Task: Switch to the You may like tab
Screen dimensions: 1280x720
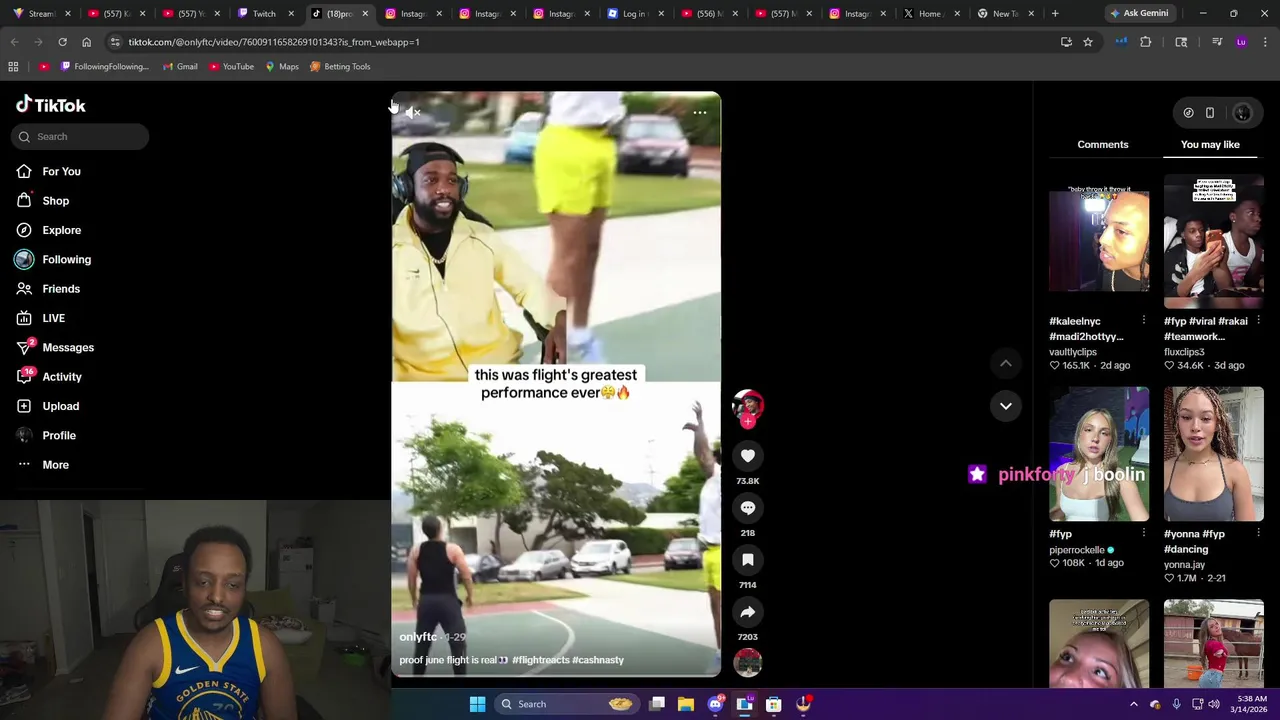Action: [1210, 145]
